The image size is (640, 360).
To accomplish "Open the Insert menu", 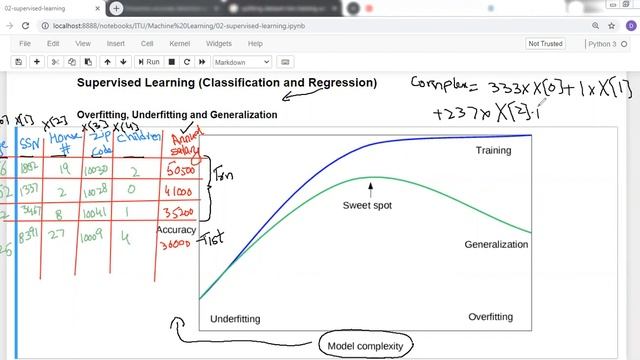I will point(116,44).
